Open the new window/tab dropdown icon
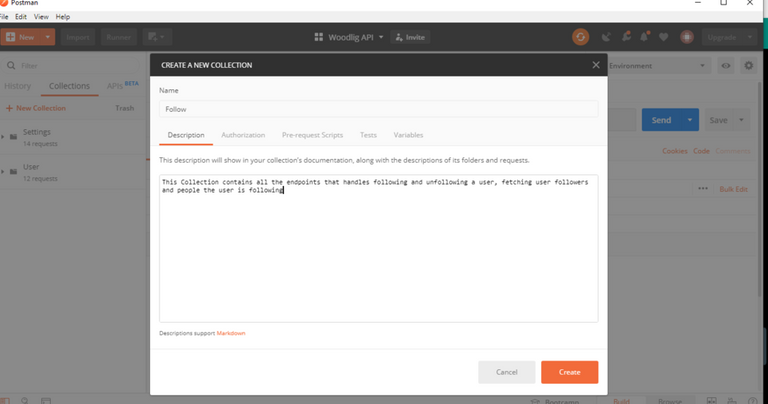The height and width of the screenshot is (404, 768). (157, 37)
